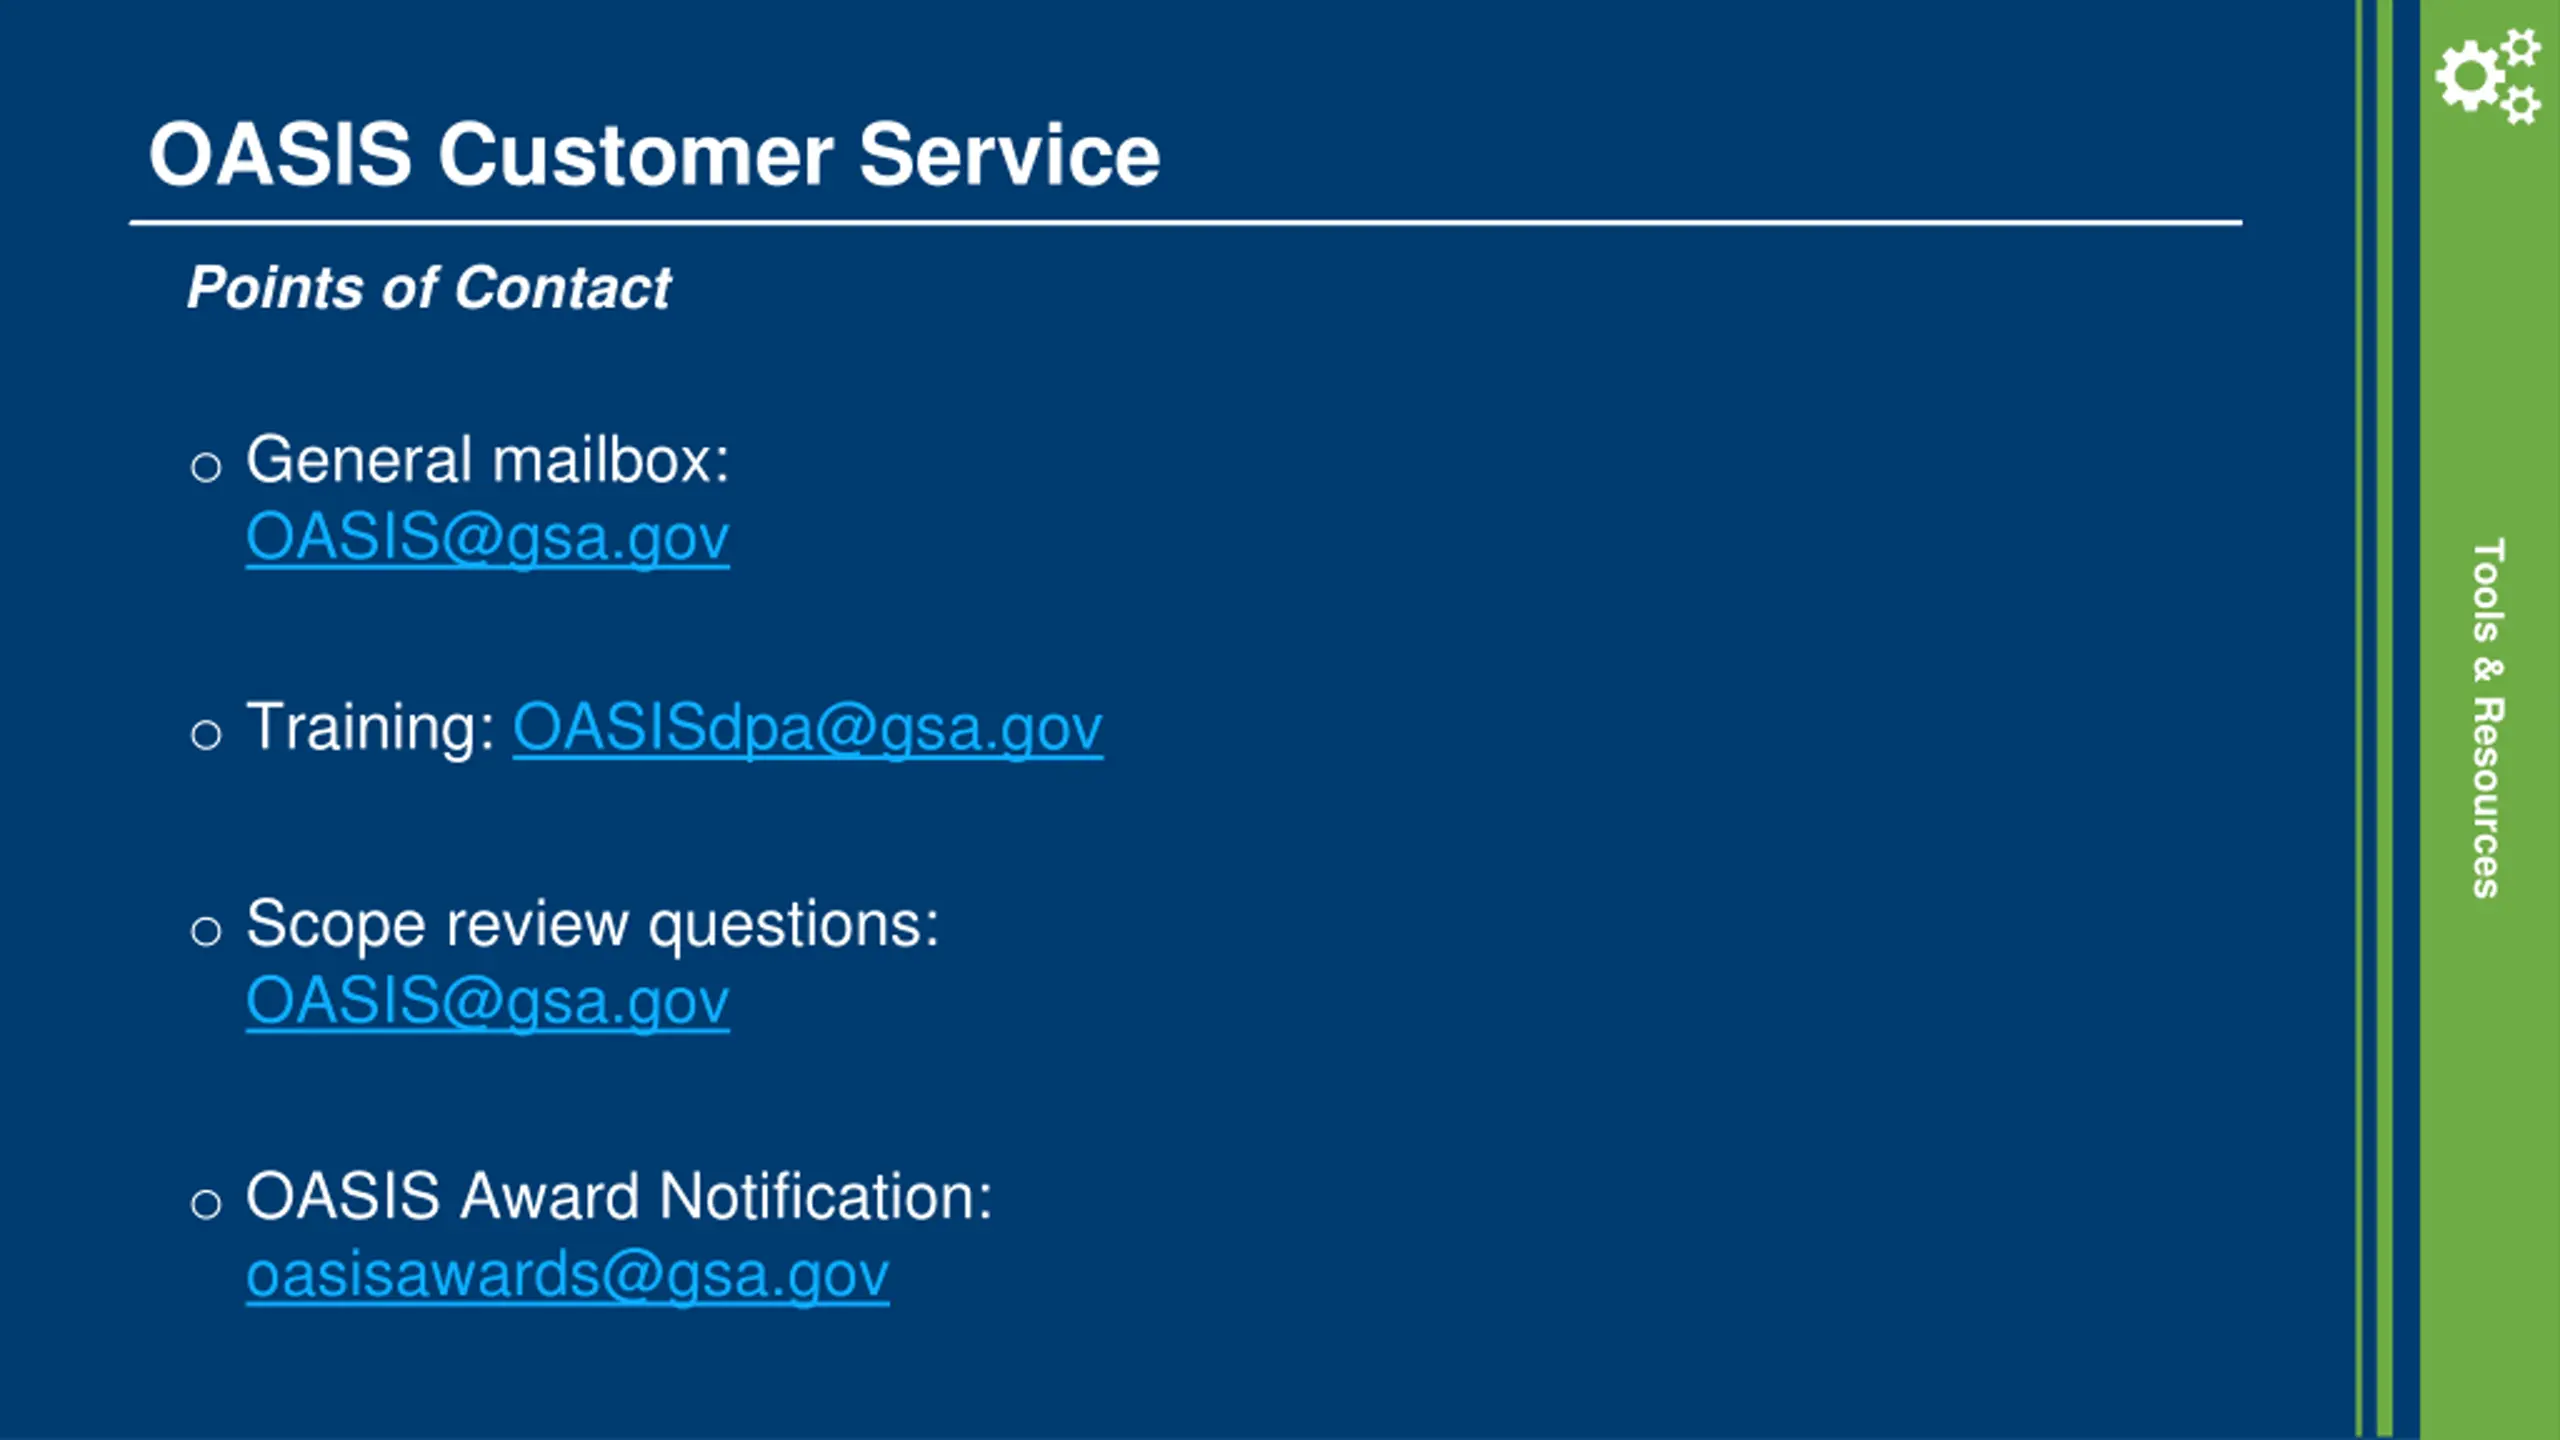Screen dimensions: 2560x1440
Task: Click the 'OASIS Award Notification:' label text
Action: point(618,1196)
